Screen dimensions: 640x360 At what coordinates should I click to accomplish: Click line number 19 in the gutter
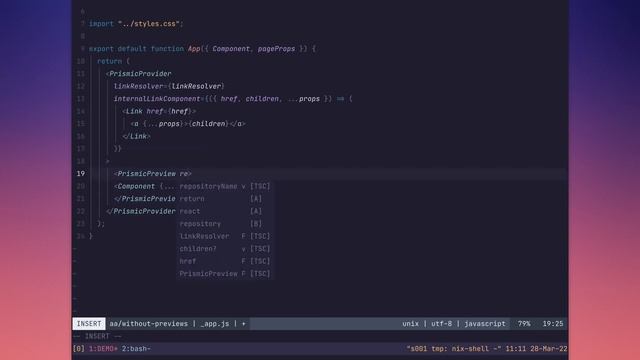pos(81,174)
